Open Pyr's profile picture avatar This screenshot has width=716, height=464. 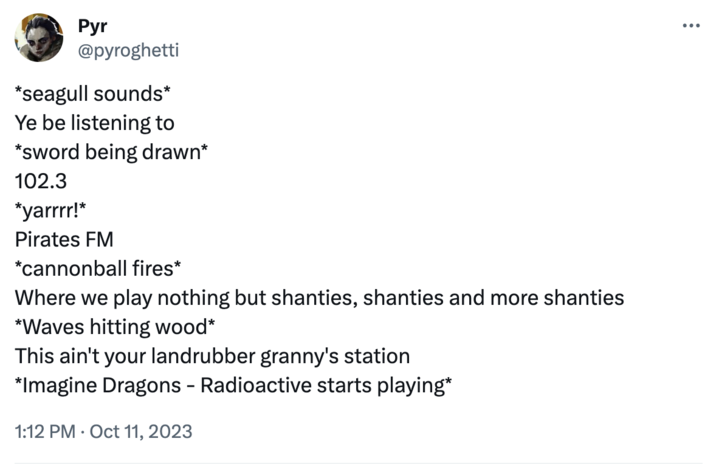click(x=39, y=37)
